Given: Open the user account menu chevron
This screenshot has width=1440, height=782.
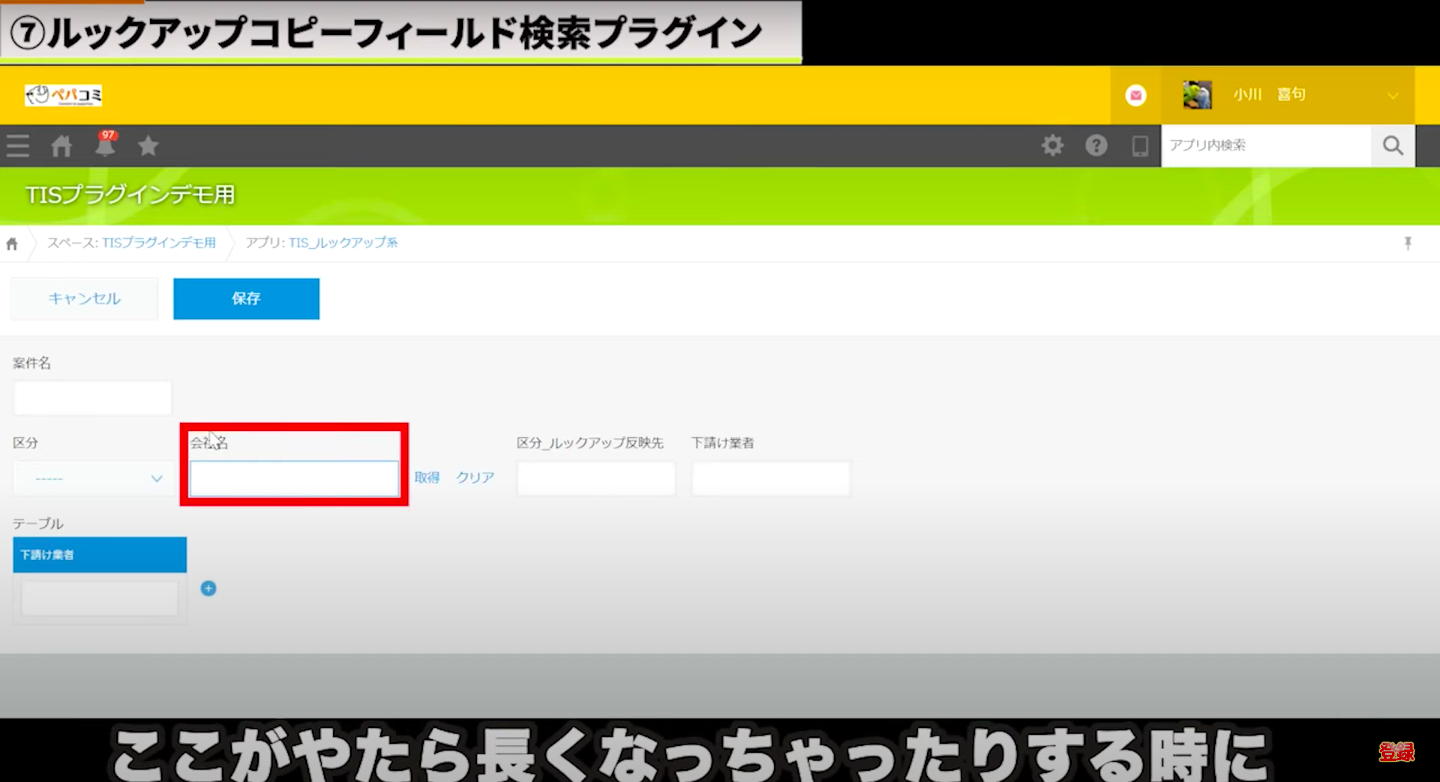Looking at the screenshot, I should click(x=1393, y=96).
